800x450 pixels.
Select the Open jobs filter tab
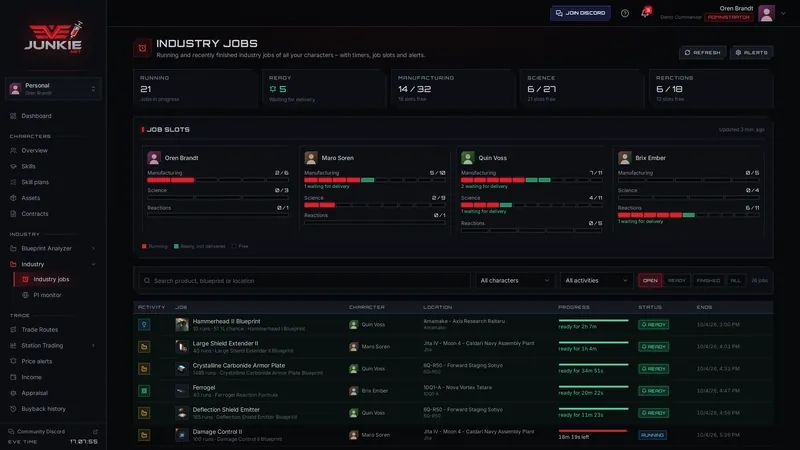(x=650, y=281)
